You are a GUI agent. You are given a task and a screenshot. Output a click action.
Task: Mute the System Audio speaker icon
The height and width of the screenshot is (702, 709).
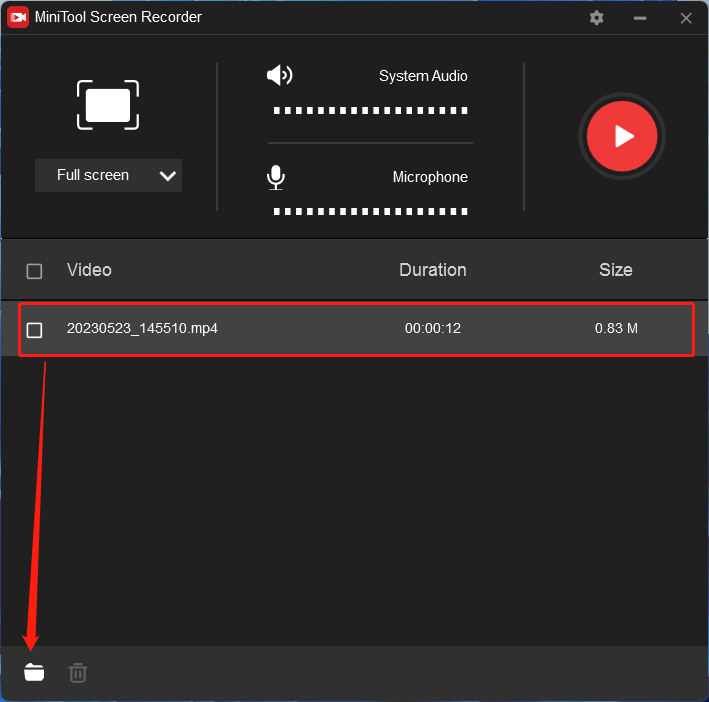(x=279, y=75)
